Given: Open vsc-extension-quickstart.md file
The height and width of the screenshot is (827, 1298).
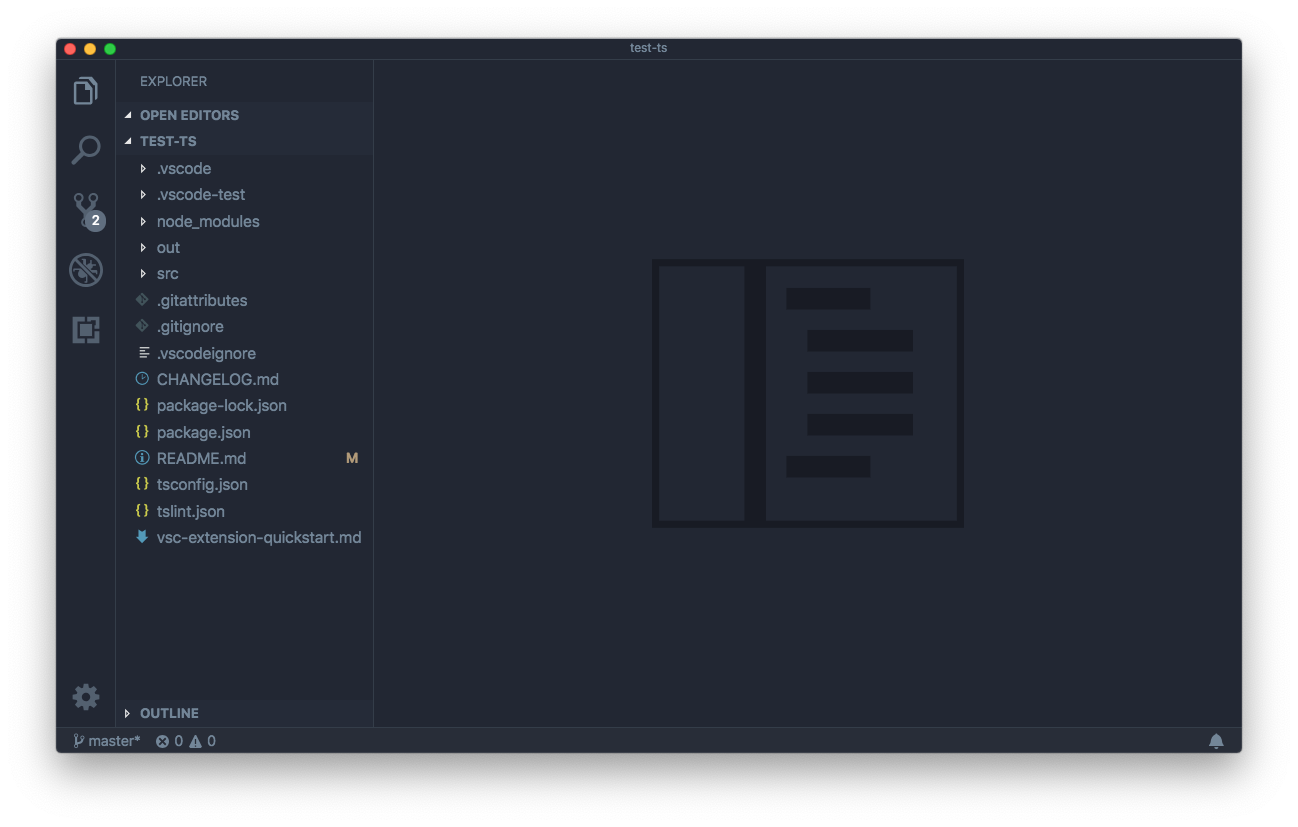Looking at the screenshot, I should (244, 537).
